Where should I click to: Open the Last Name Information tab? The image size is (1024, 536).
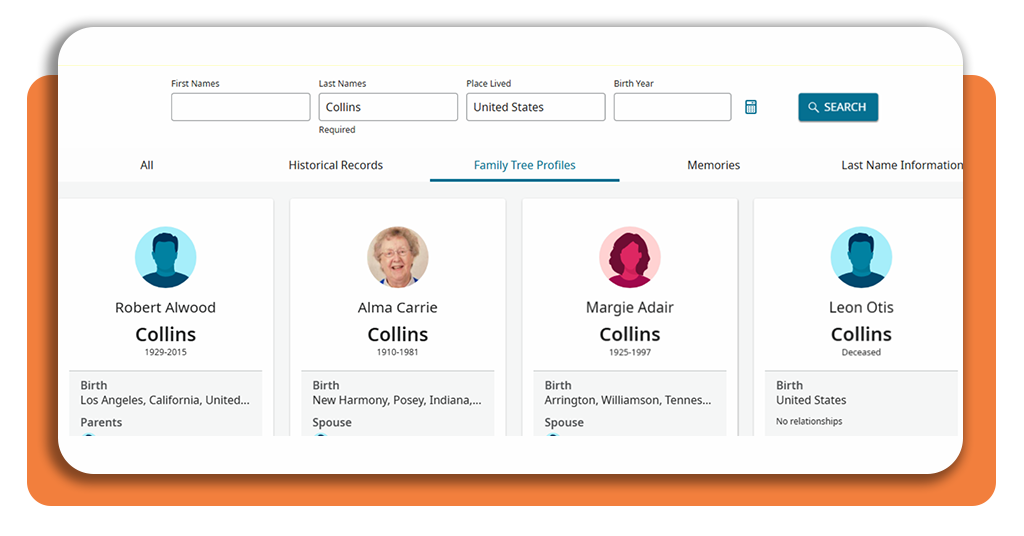pyautogui.click(x=902, y=165)
